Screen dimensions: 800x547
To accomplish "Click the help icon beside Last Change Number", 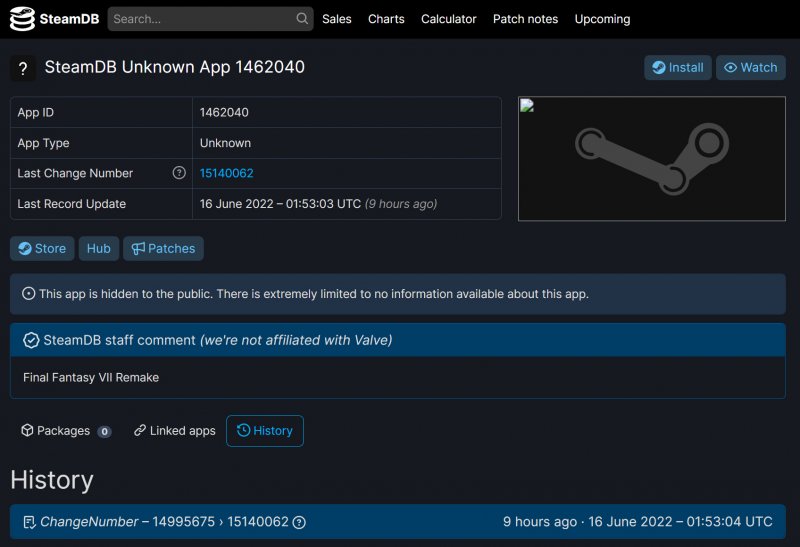I will (179, 173).
